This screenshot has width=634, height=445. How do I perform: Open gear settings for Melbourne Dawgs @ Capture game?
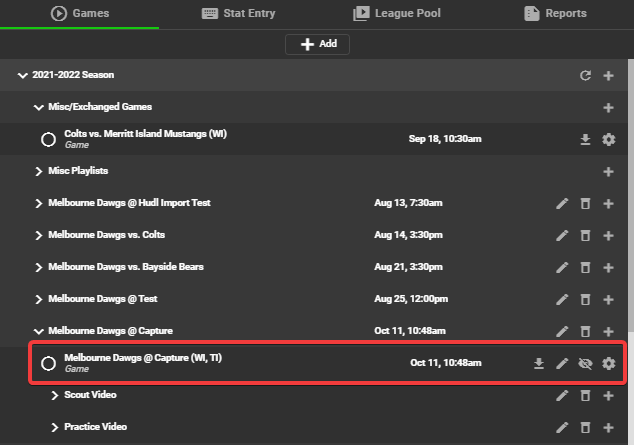coord(609,363)
